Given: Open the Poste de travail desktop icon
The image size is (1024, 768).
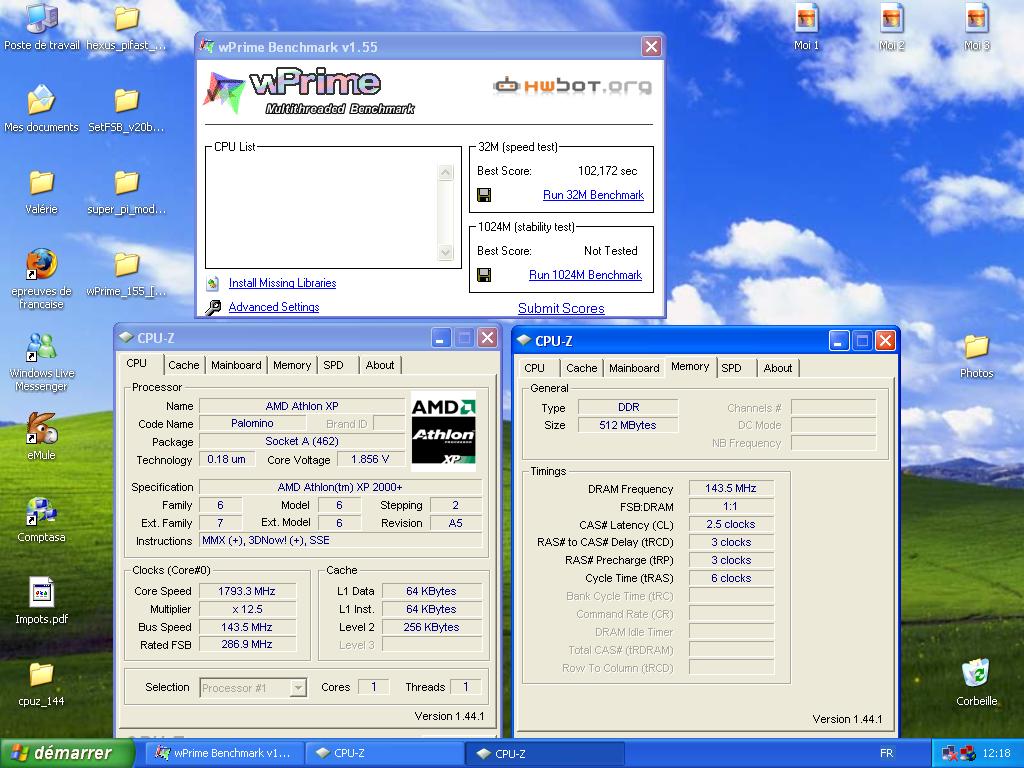Looking at the screenshot, I should (41, 18).
